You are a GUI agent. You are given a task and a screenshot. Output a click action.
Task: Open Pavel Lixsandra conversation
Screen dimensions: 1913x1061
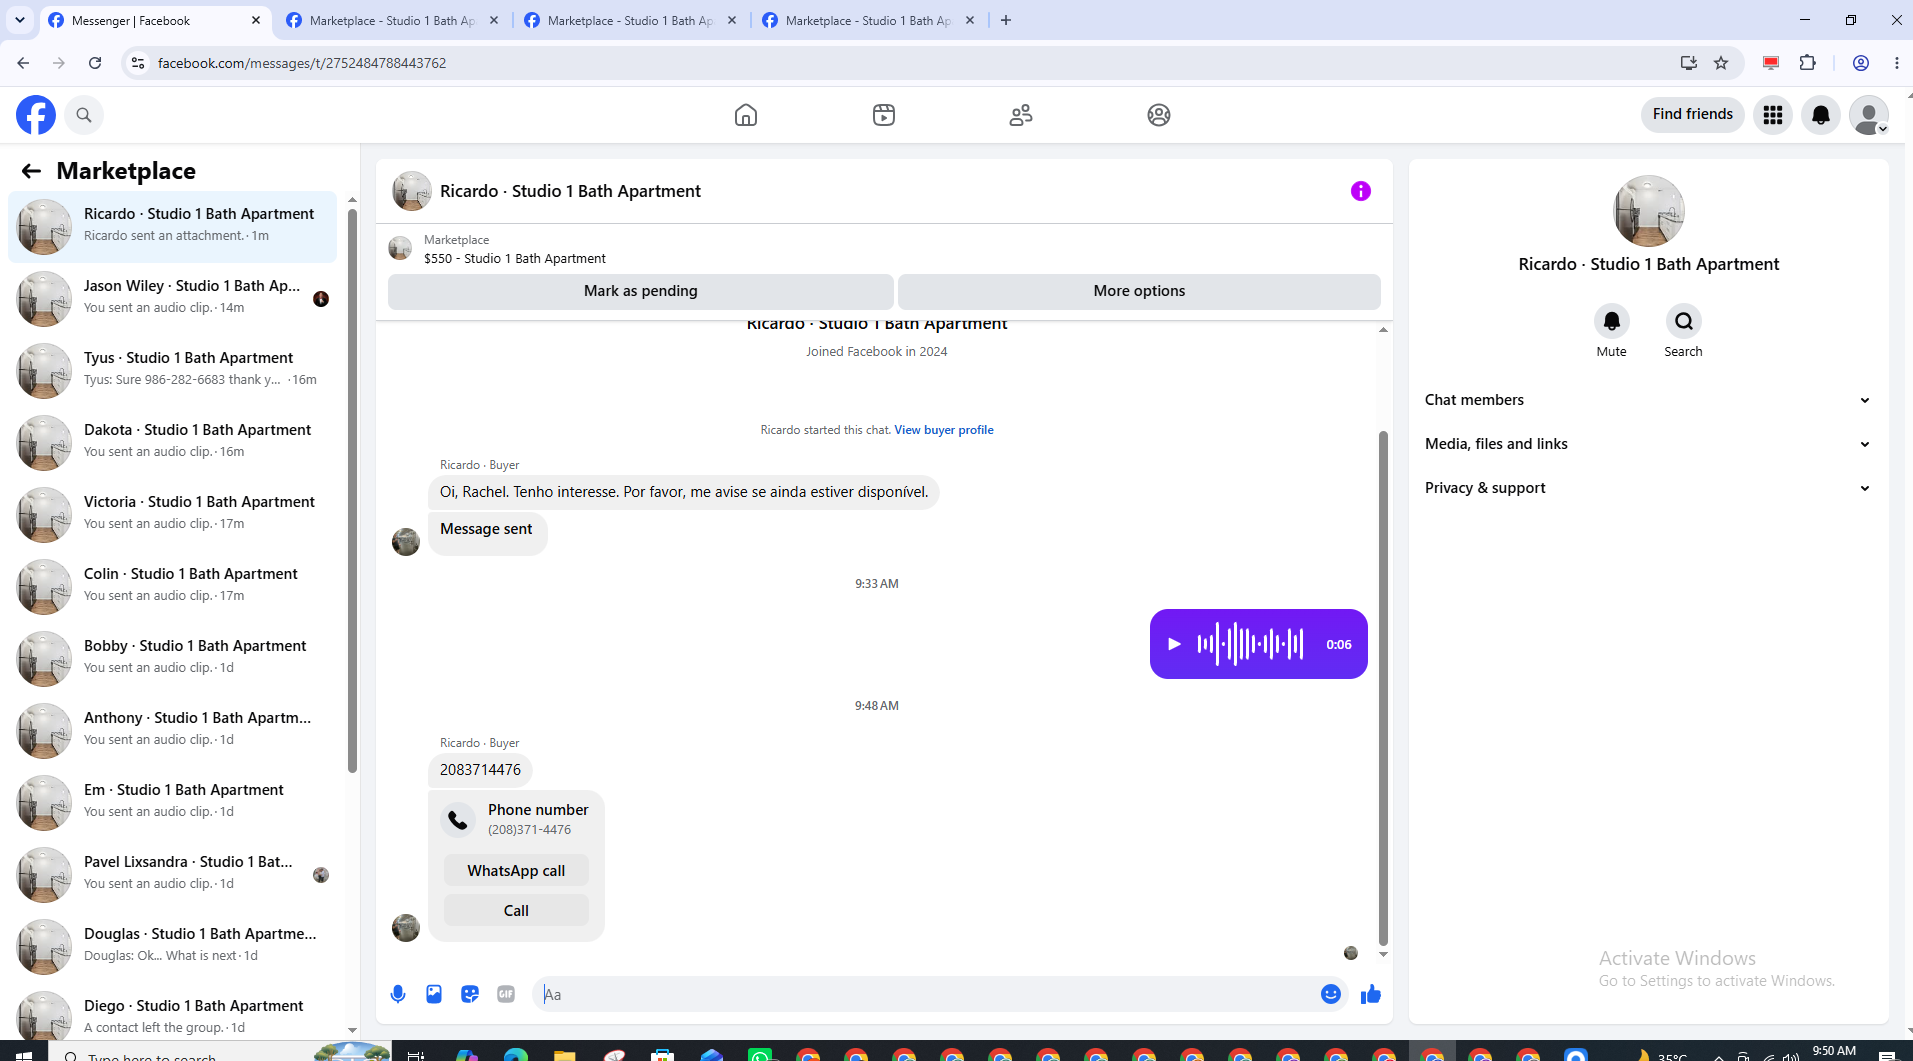tap(172, 875)
